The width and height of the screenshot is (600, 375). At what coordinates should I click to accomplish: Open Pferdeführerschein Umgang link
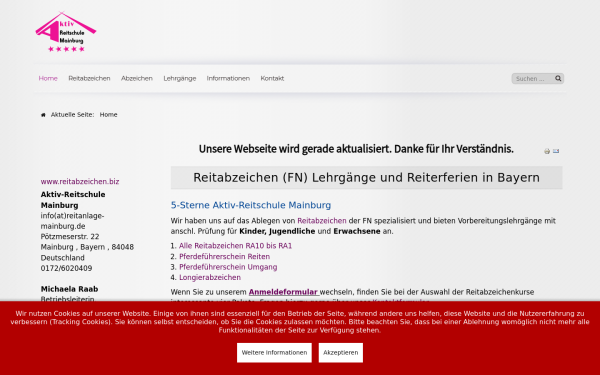(228, 267)
